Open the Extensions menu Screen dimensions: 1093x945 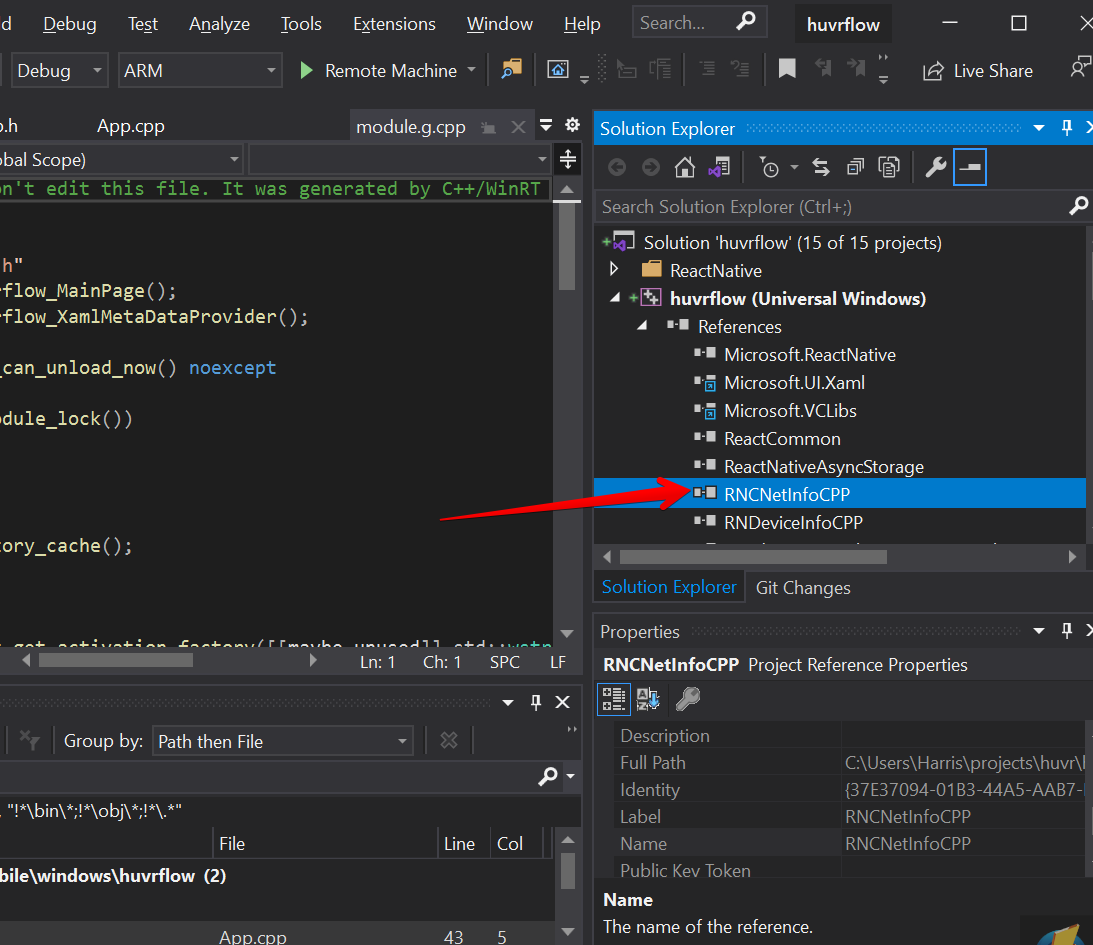[395, 23]
